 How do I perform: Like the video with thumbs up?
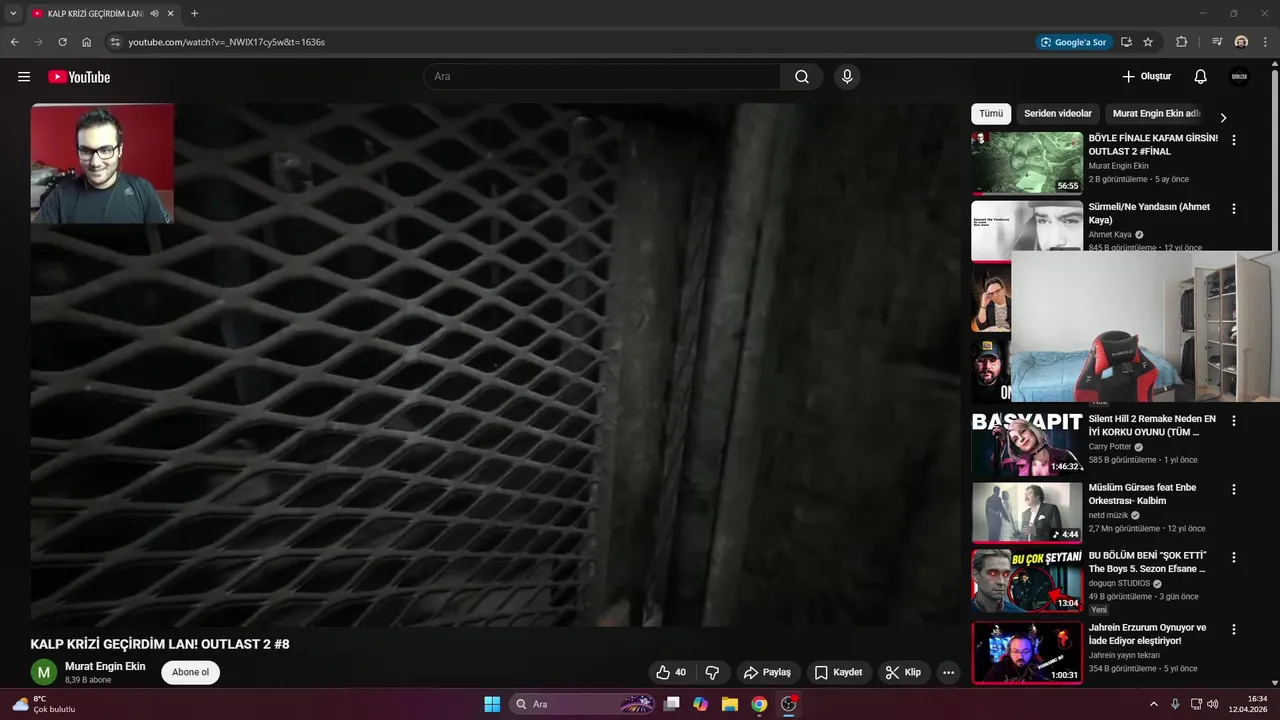tap(671, 673)
